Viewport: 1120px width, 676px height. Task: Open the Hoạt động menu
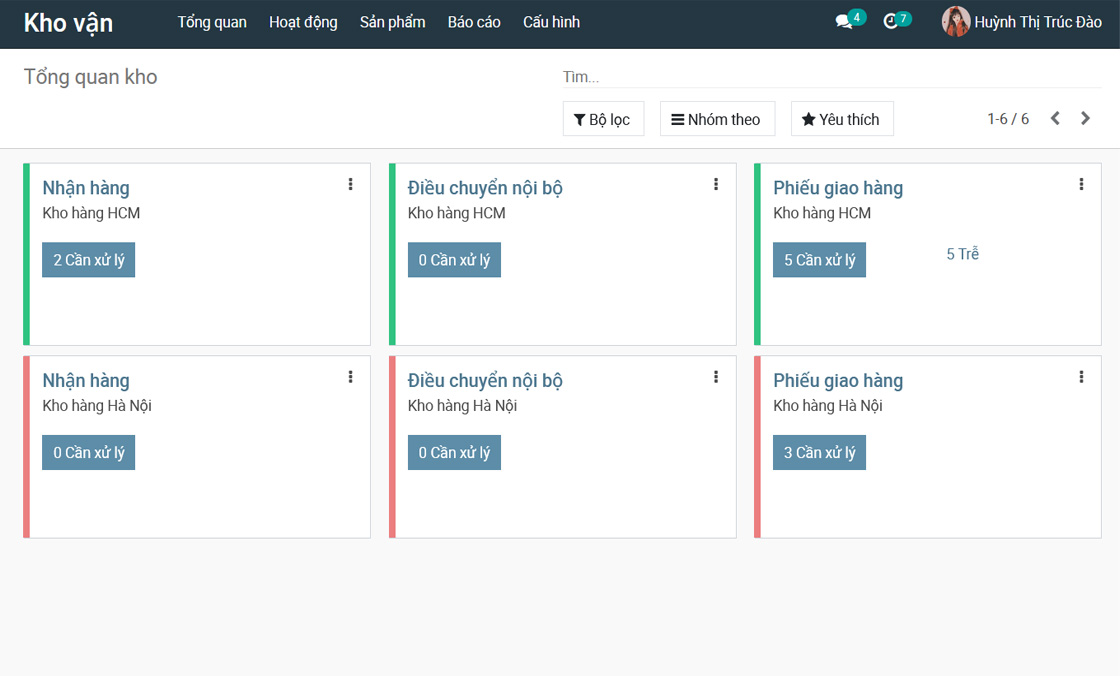tap(303, 22)
